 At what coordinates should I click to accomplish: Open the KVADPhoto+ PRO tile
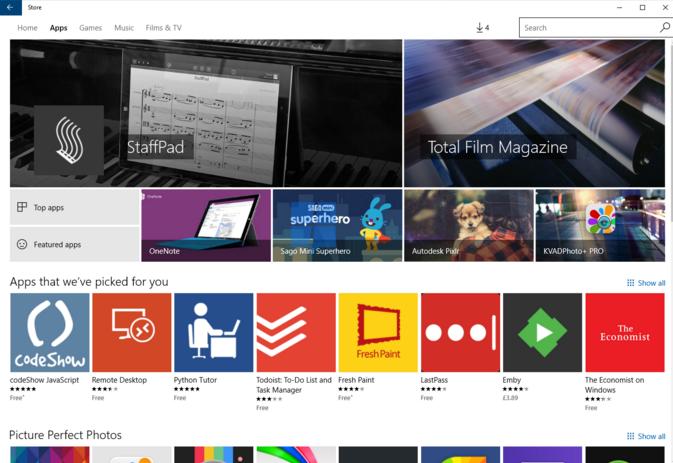600,225
